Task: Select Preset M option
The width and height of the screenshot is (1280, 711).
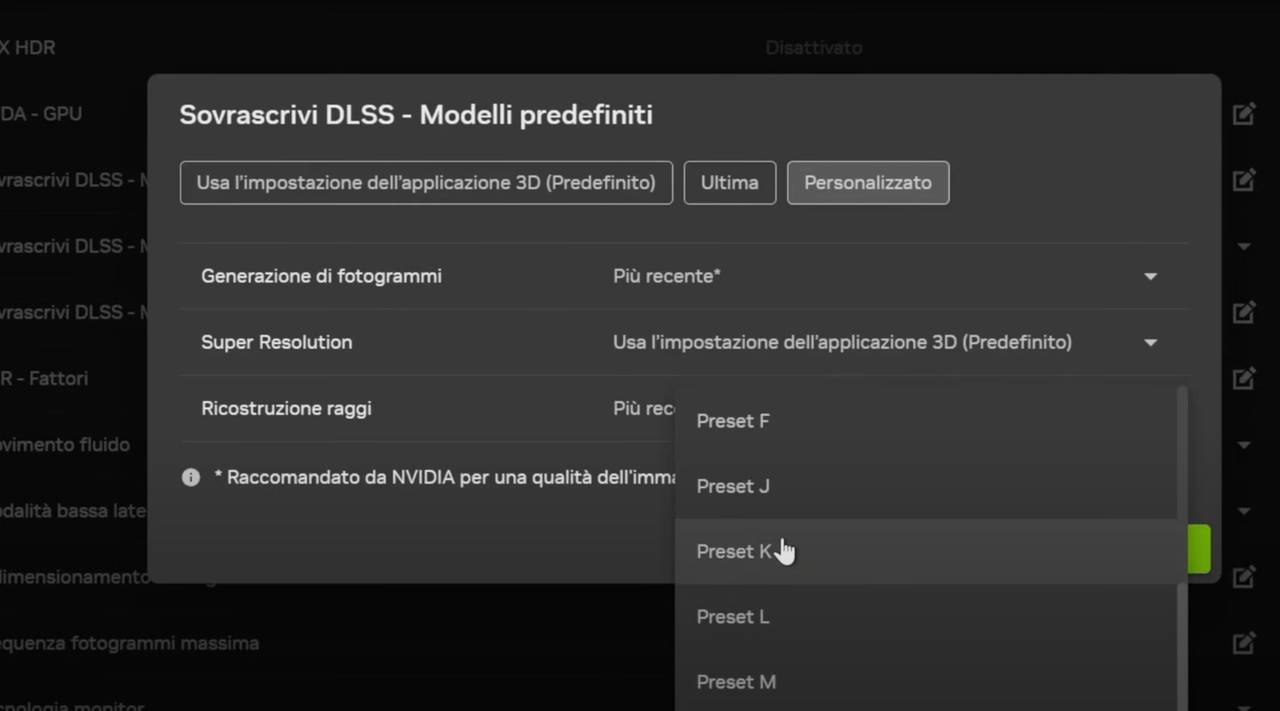Action: coord(926,681)
